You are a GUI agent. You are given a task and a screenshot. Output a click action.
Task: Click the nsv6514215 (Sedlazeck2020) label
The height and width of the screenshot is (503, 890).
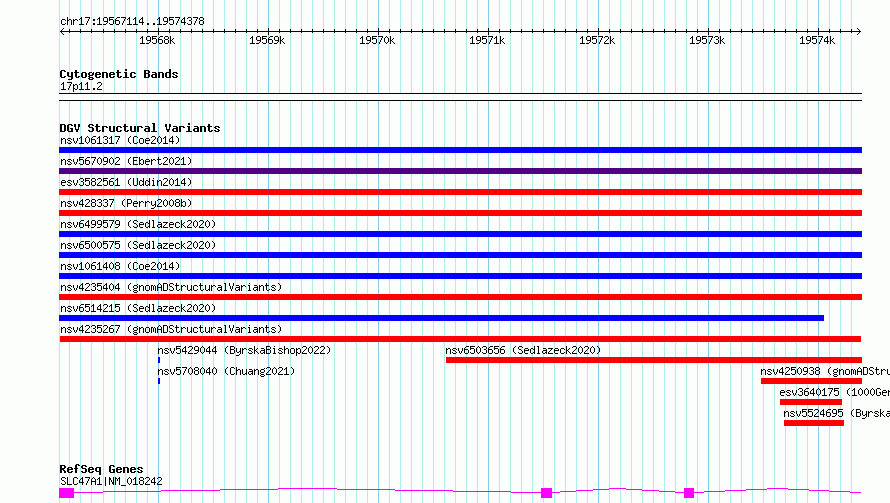pyautogui.click(x=138, y=308)
